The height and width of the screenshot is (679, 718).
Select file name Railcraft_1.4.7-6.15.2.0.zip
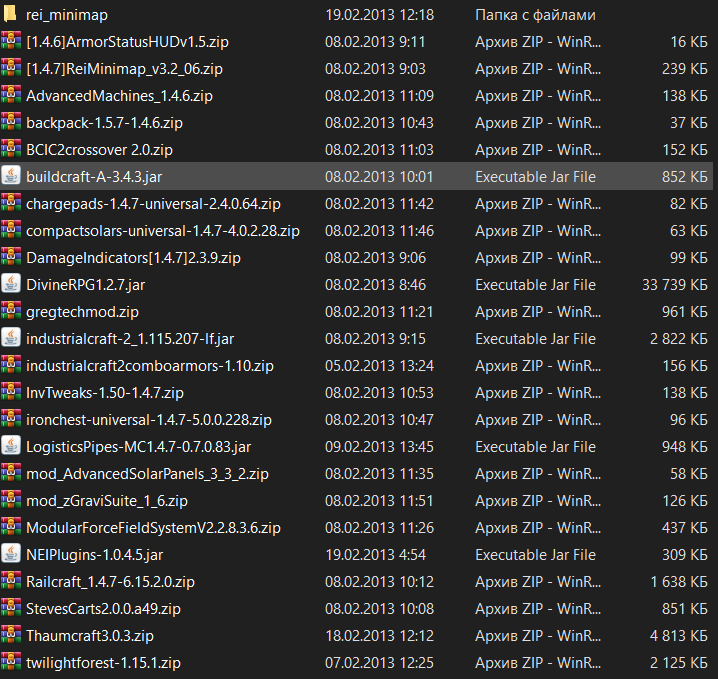(110, 582)
